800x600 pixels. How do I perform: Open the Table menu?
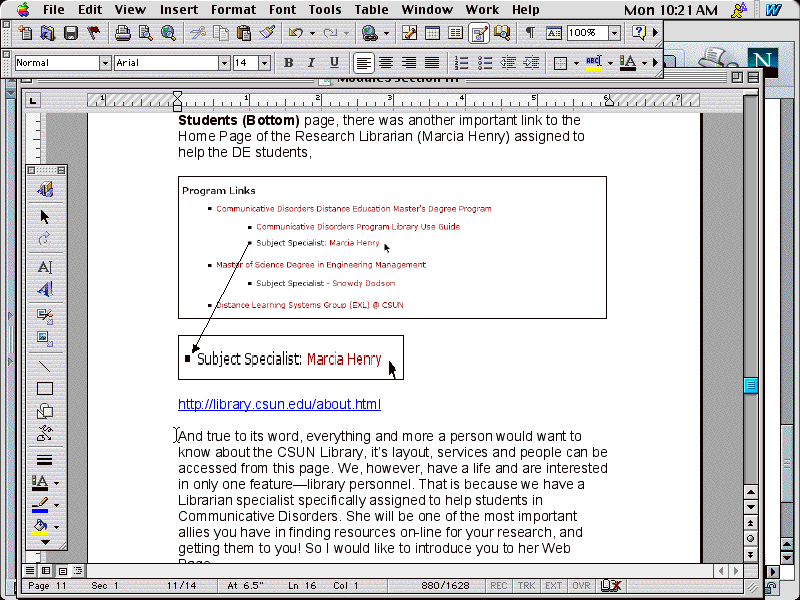tap(371, 10)
